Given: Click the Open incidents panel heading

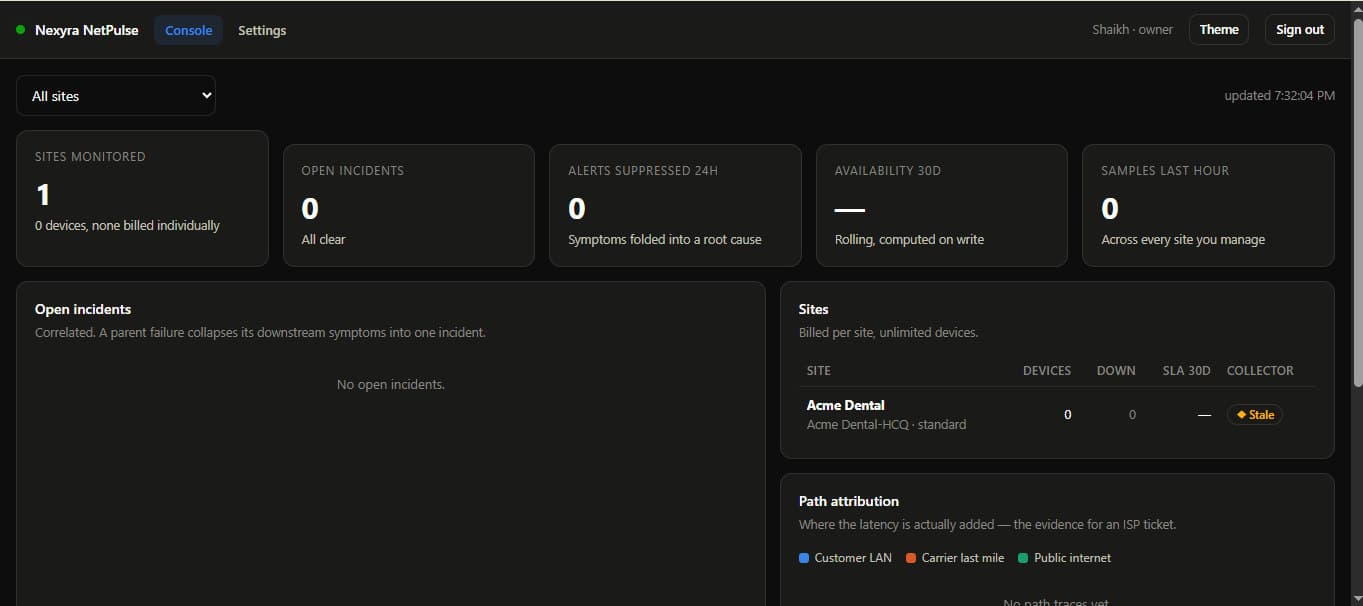Looking at the screenshot, I should click(83, 309).
